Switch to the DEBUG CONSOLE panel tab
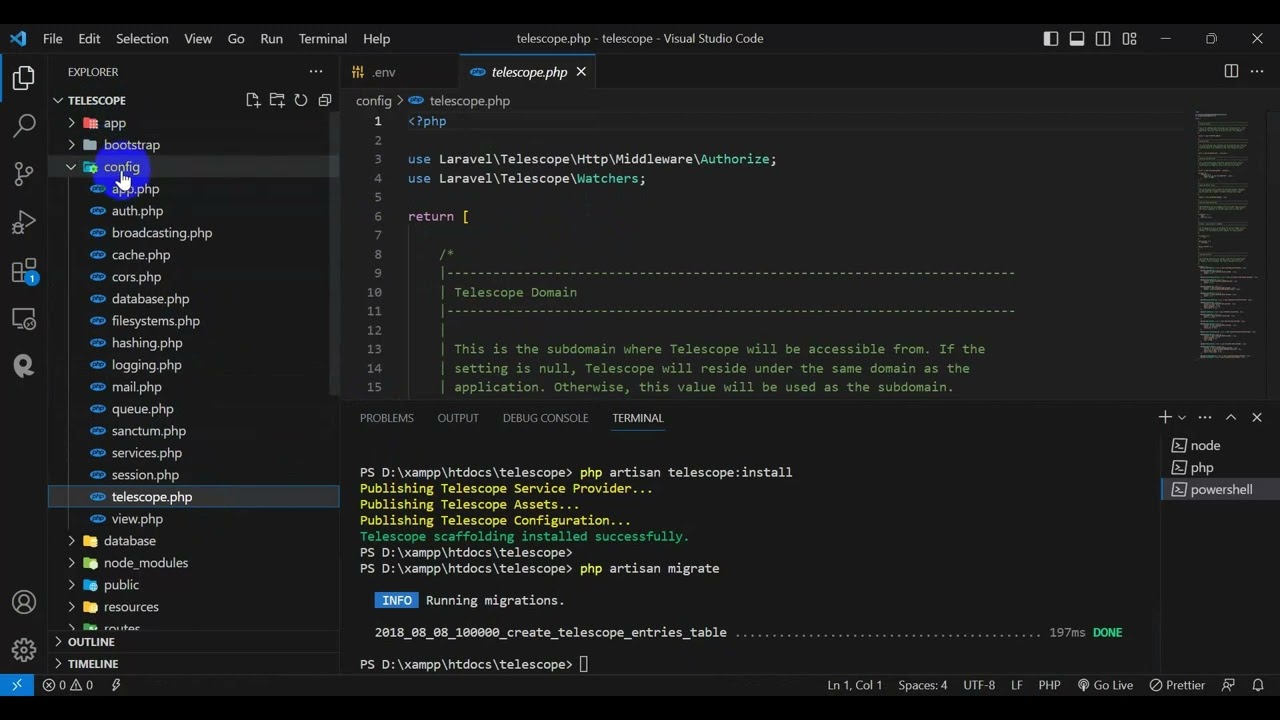This screenshot has height=720, width=1280. 545,418
